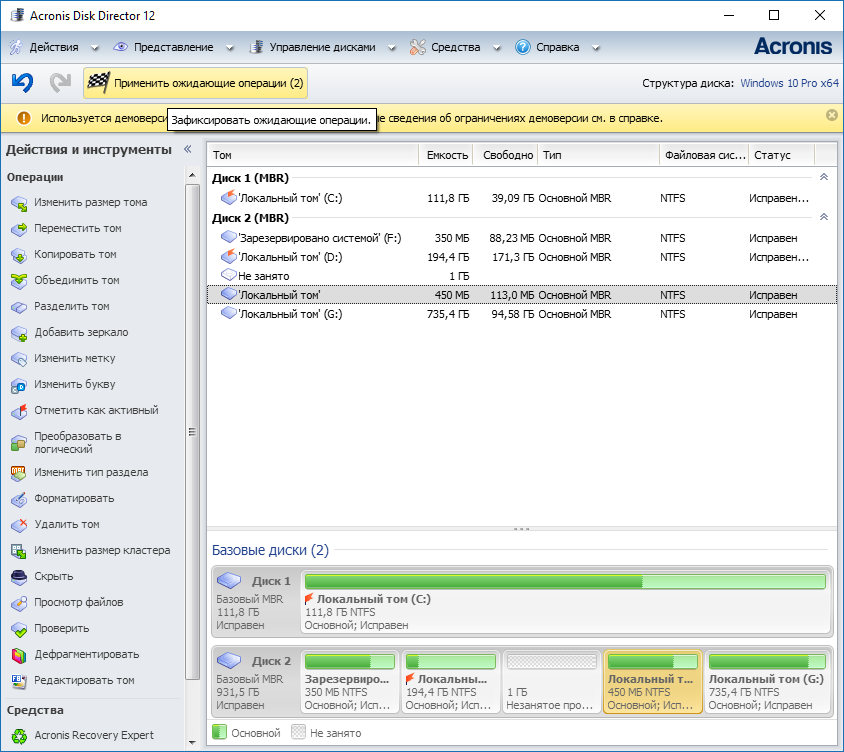Screen dimensions: 844x752
Task: Click the 350 МБ NTFS partition usage bar
Action: click(350, 661)
